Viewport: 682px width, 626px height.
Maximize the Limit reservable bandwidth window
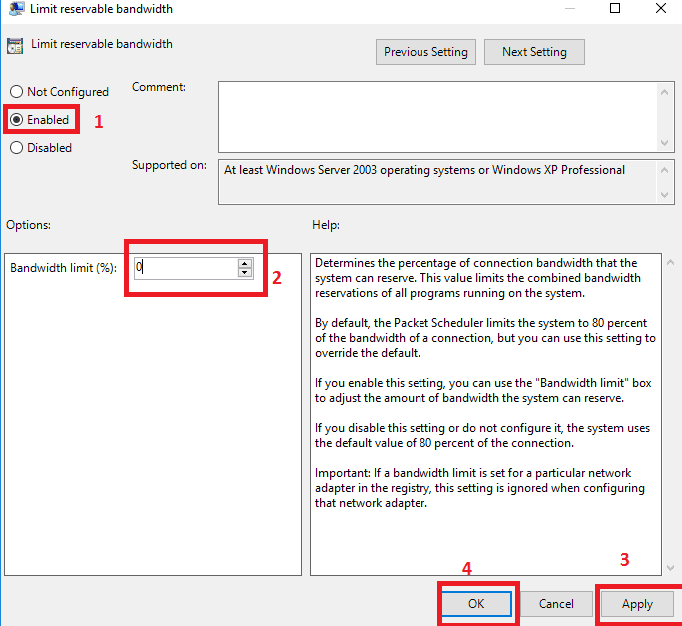click(x=615, y=9)
